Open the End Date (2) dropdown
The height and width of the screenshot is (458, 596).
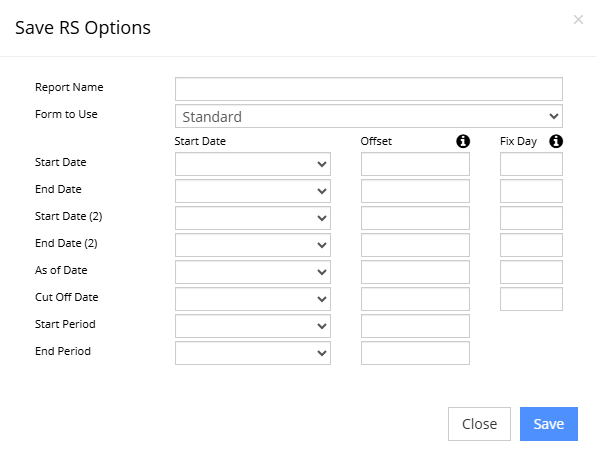tap(253, 245)
